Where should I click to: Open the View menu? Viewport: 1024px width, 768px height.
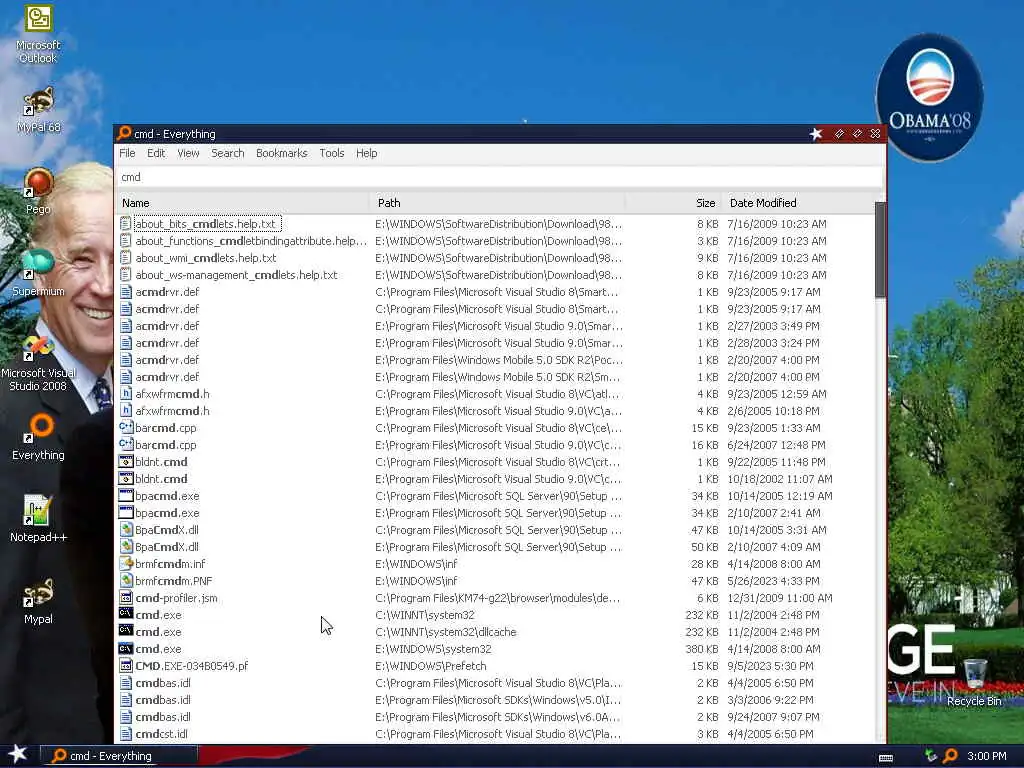point(188,153)
